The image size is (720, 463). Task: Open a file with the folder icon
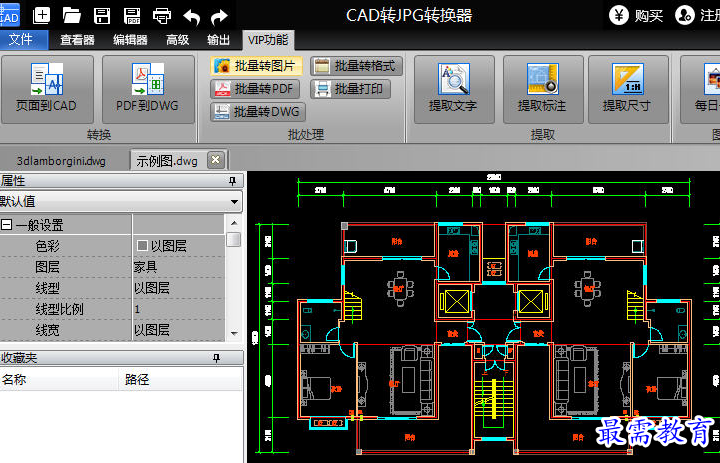[x=72, y=15]
